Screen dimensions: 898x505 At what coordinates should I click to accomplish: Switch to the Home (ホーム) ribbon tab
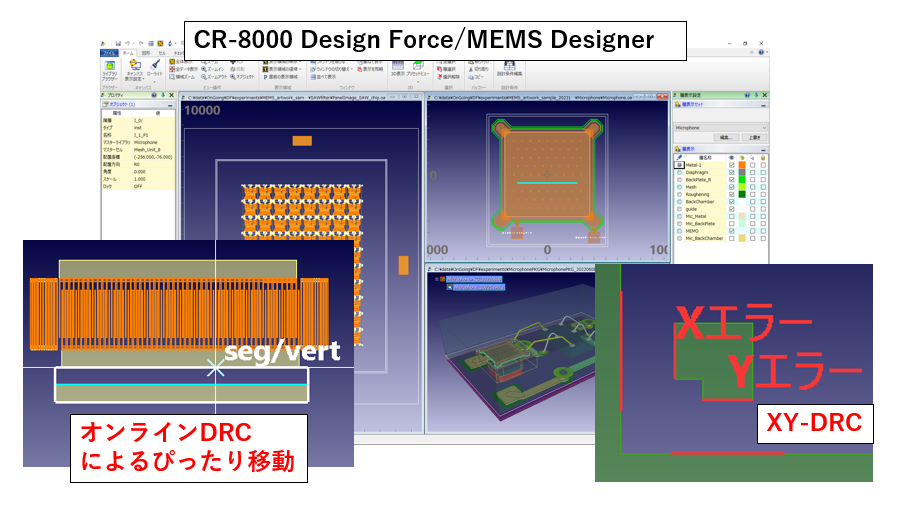pyautogui.click(x=128, y=53)
